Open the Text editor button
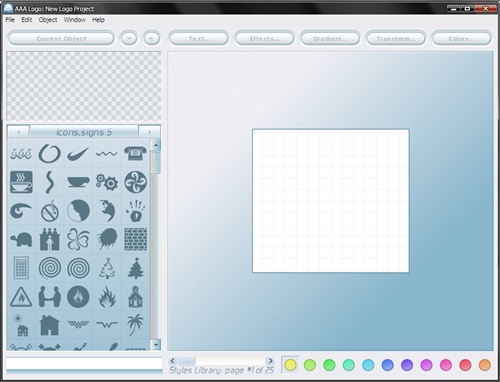Image resolution: width=500 pixels, height=382 pixels. coord(199,38)
